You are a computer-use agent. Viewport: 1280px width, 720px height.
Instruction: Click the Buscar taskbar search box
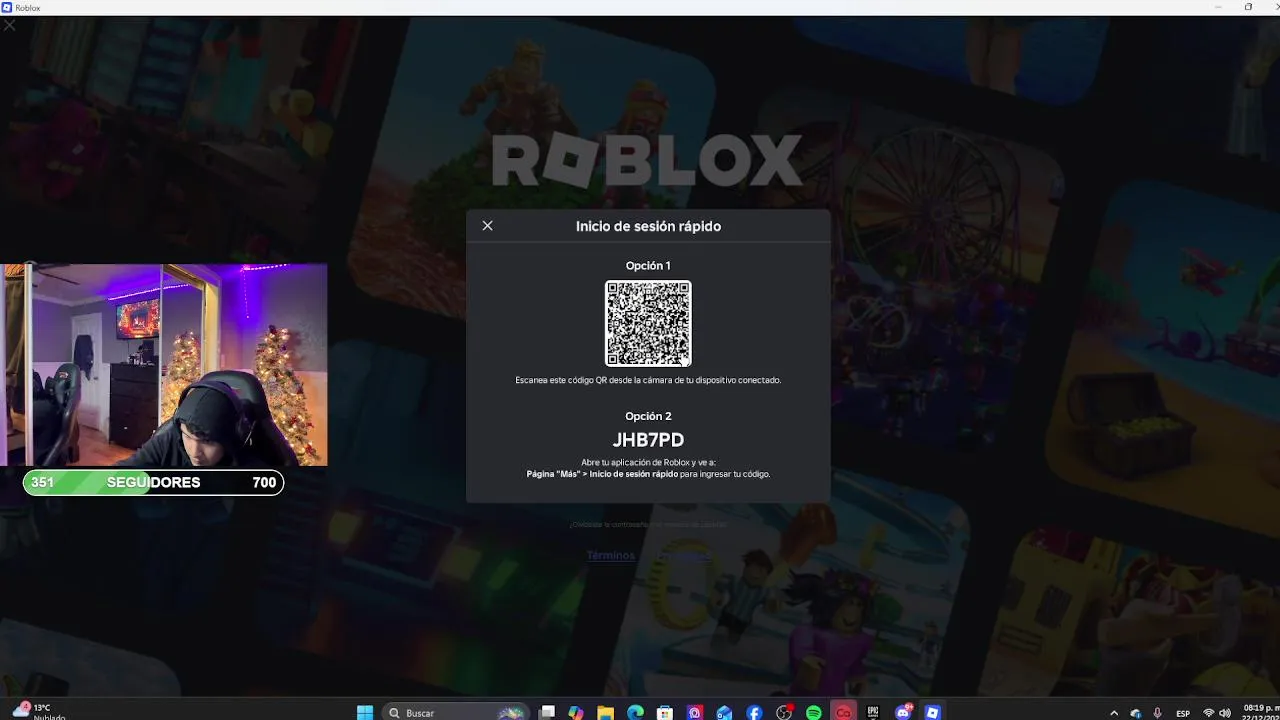tap(456, 712)
